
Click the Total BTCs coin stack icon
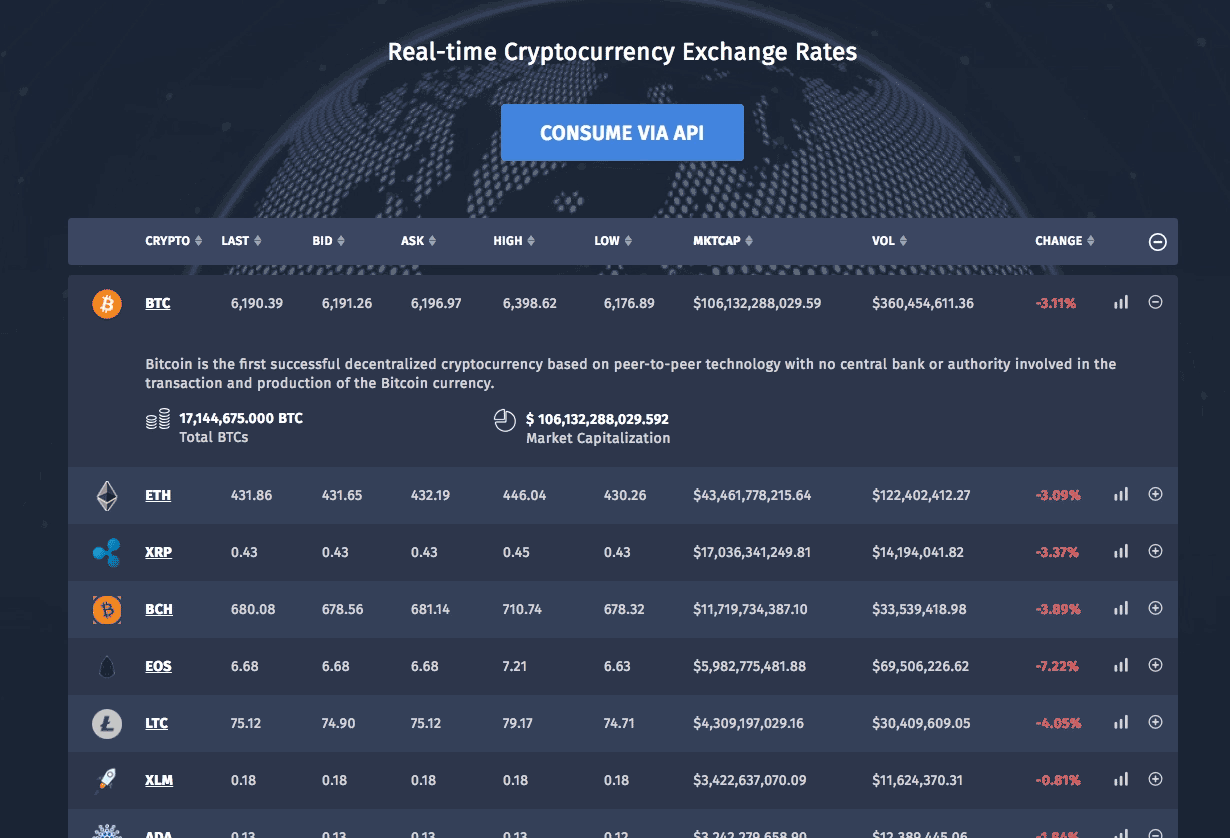(158, 420)
